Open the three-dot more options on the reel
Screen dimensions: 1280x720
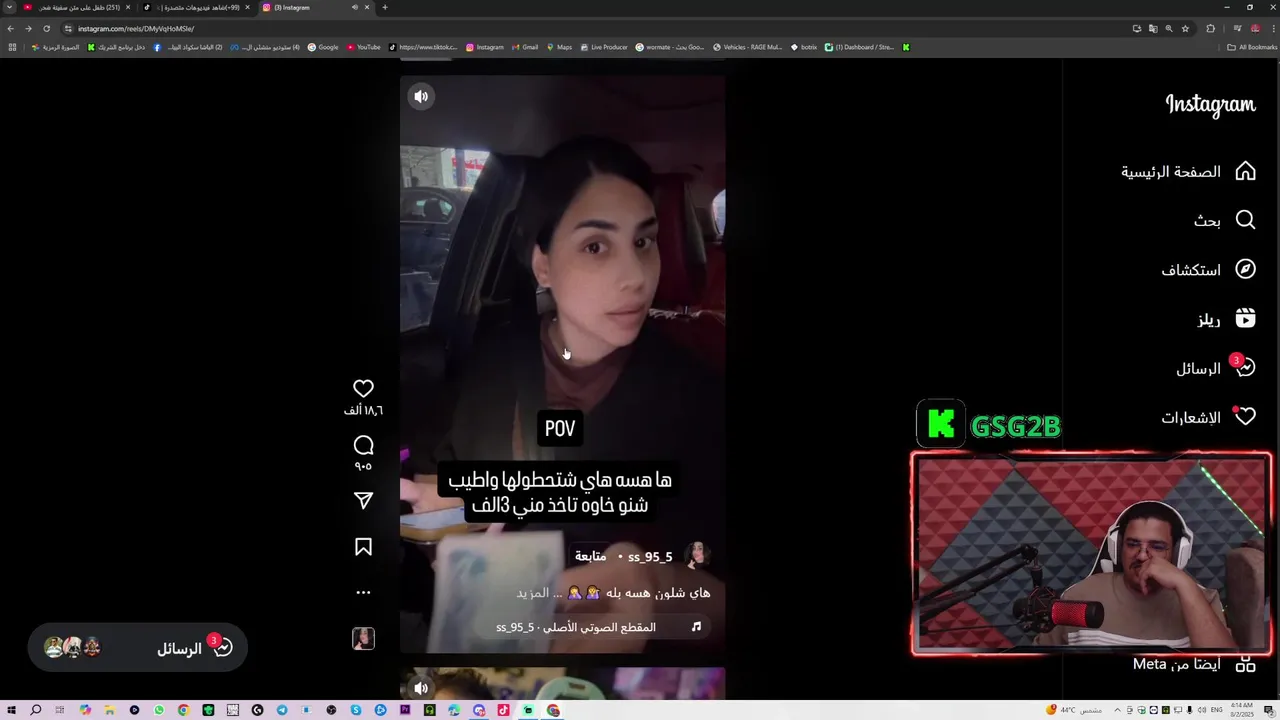coord(363,592)
